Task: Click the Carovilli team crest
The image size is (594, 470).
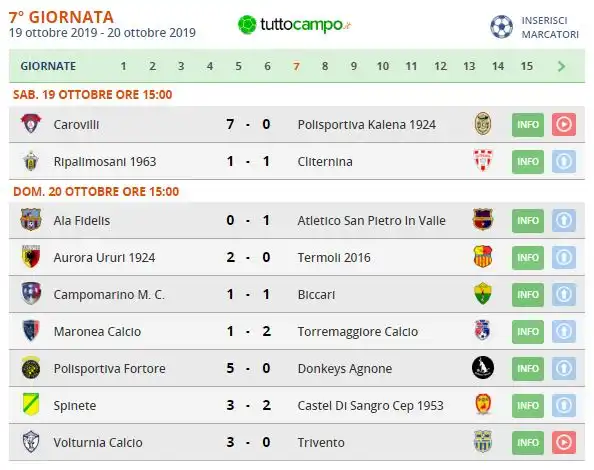Action: (x=31, y=123)
